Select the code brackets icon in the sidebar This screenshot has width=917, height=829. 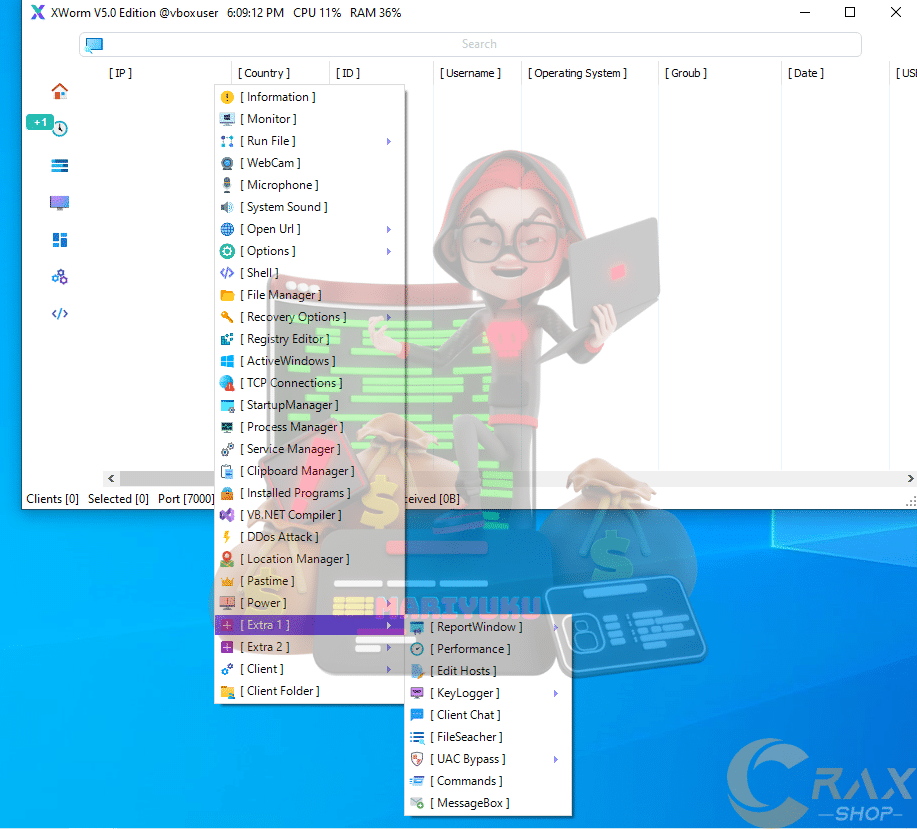pos(60,313)
